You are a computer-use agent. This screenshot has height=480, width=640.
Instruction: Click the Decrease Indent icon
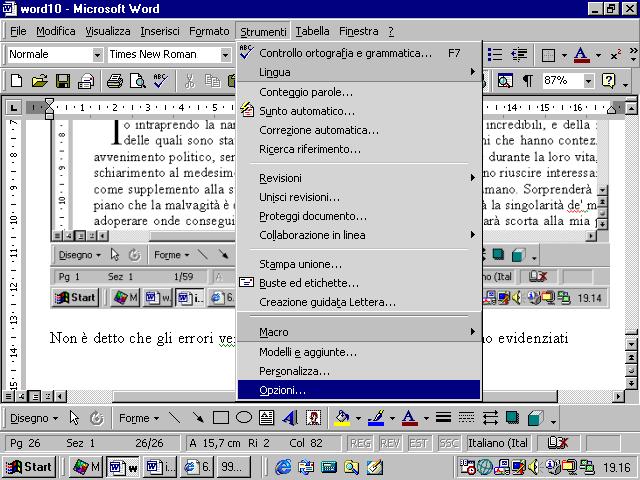click(x=519, y=54)
